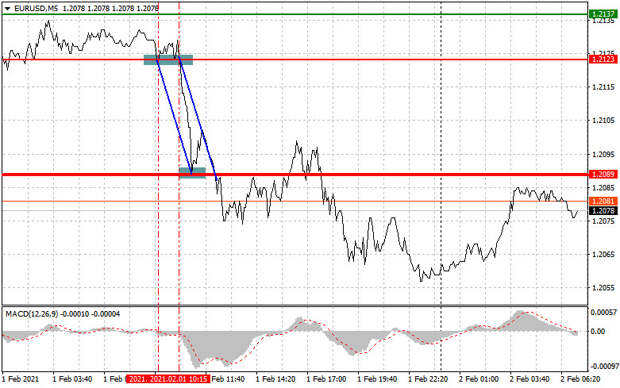Screen dimensions: 620x388
Task: Click the MACD(12,26,9) indicator label
Action: click(x=32, y=314)
